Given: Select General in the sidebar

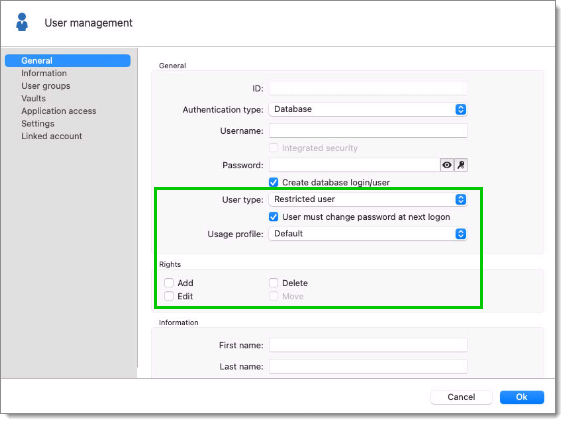Looking at the screenshot, I should tap(68, 61).
